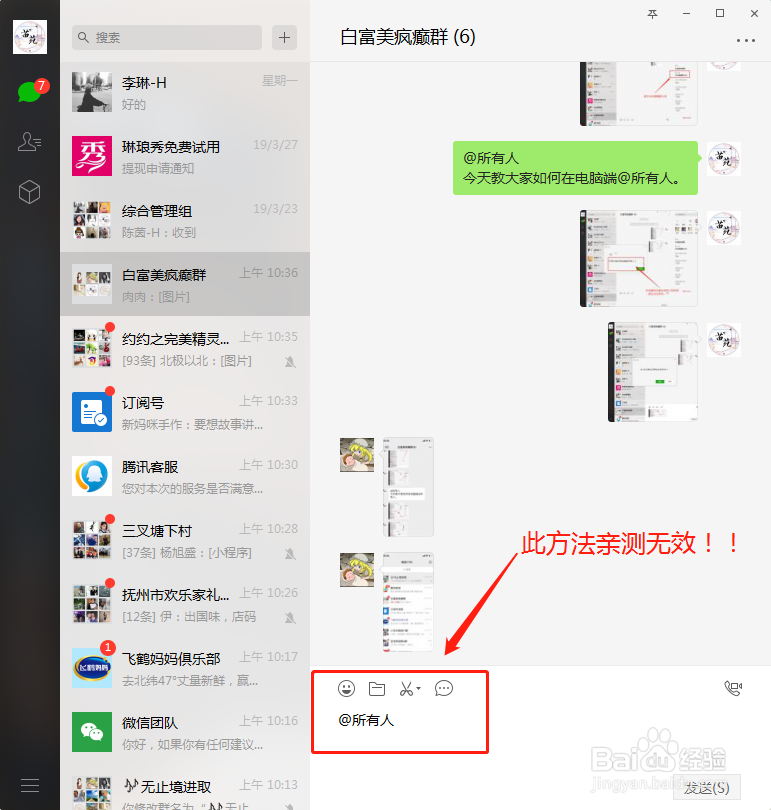Open the sent screenshot with green confirm dialog
Viewport: 771px width, 810px height.
click(653, 372)
